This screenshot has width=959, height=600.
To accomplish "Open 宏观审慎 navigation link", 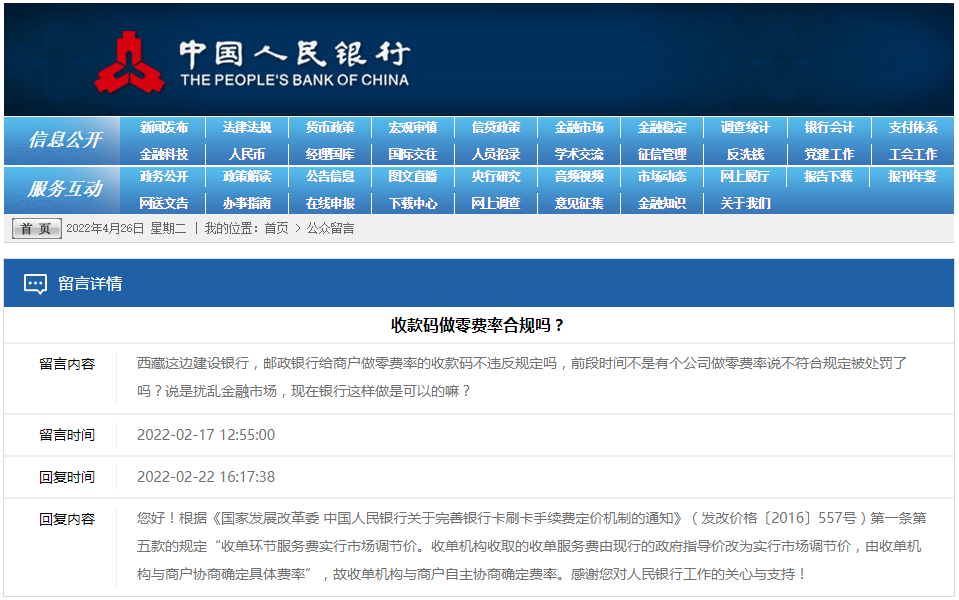I will click(x=413, y=127).
